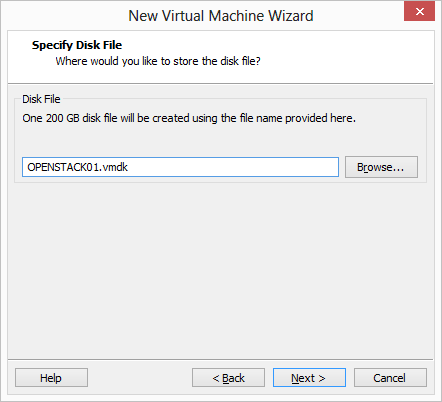The height and width of the screenshot is (402, 442).
Task: Click empty space right of the file name text
Action: click(x=233, y=167)
